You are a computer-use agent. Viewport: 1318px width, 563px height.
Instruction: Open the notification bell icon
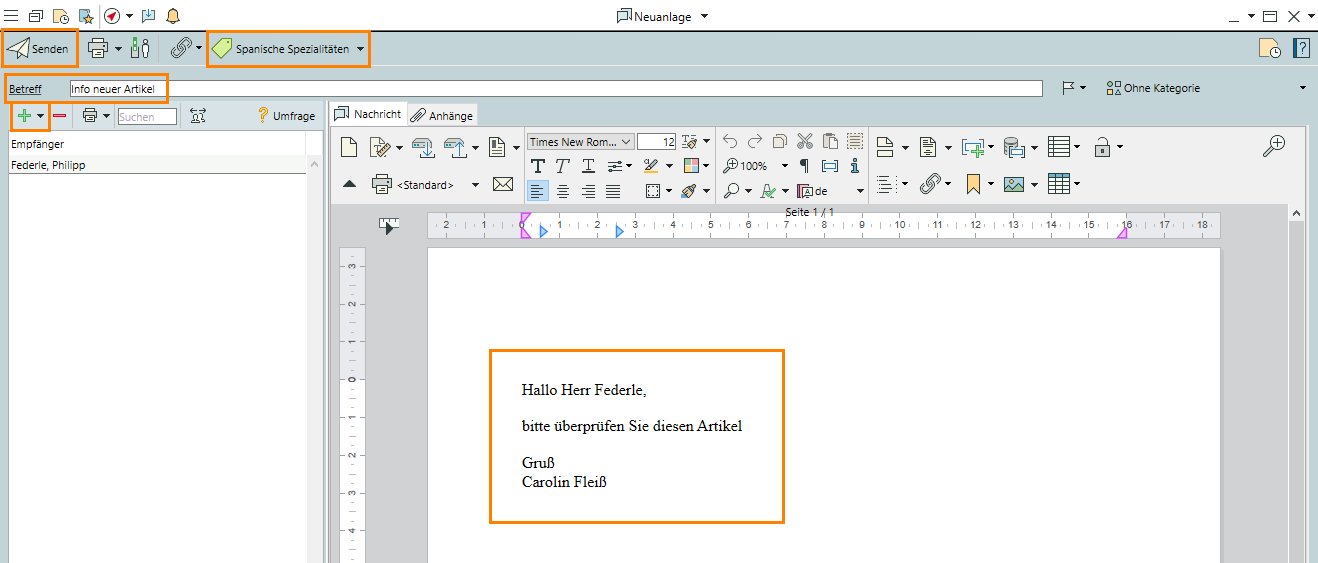[173, 16]
